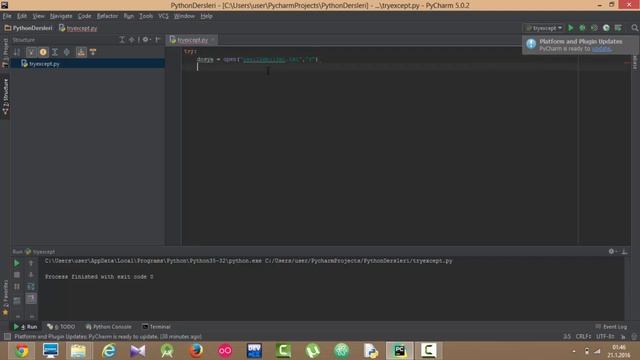Click the Run panel icon below pause
640x360 pixels.
point(17,301)
